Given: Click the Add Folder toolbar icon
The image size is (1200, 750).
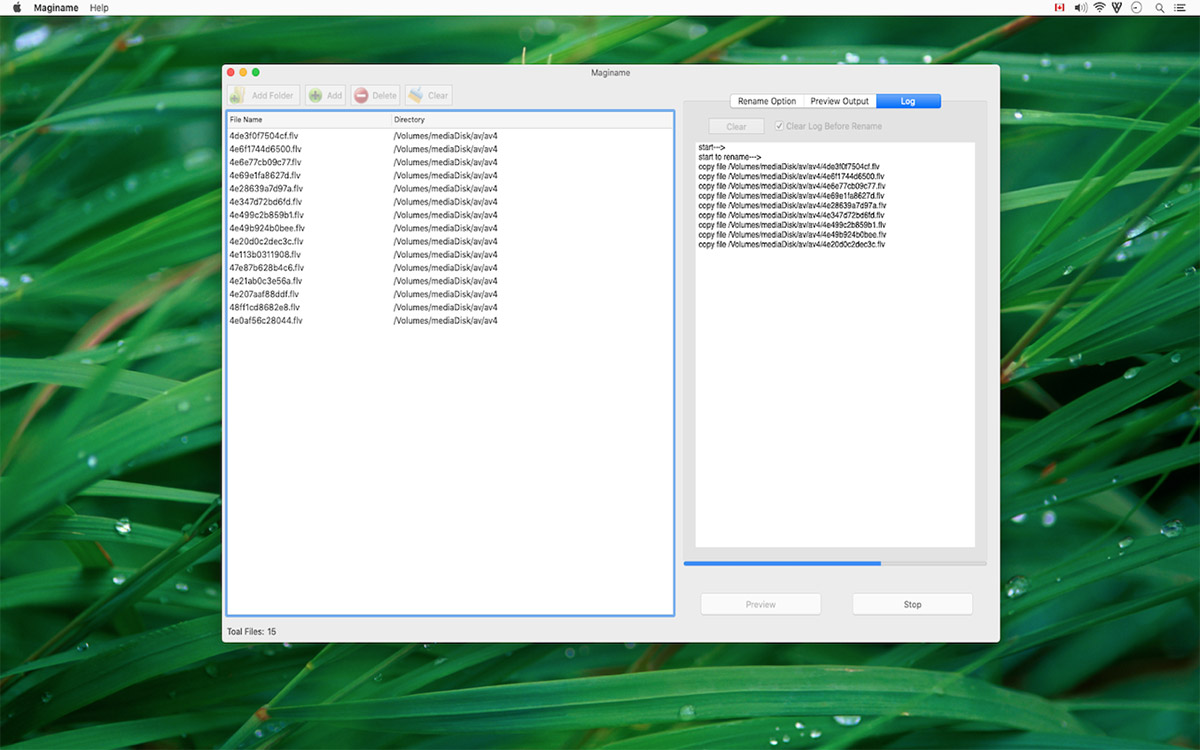Looking at the screenshot, I should [x=237, y=96].
